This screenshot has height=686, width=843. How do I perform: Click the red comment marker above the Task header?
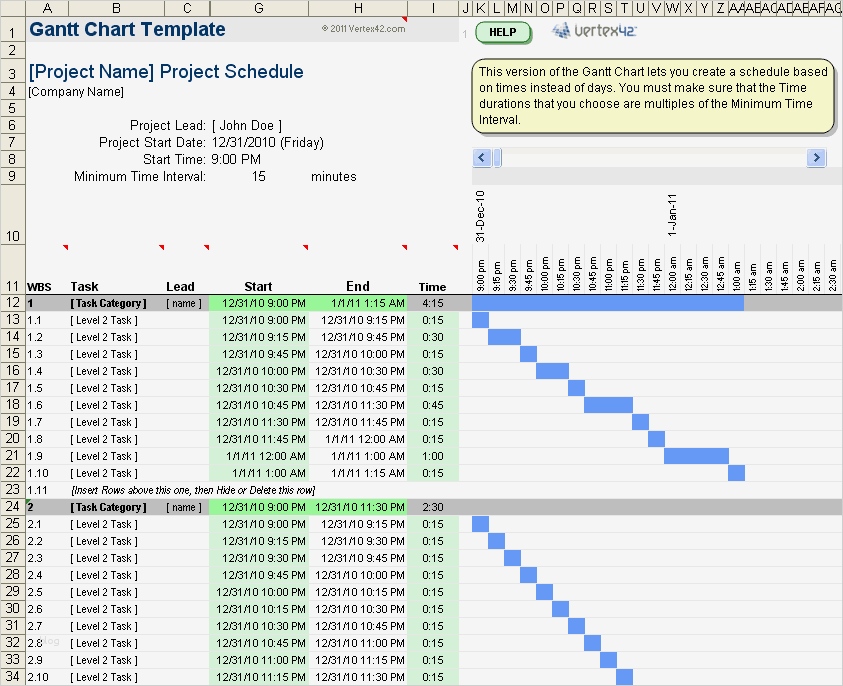[160, 245]
